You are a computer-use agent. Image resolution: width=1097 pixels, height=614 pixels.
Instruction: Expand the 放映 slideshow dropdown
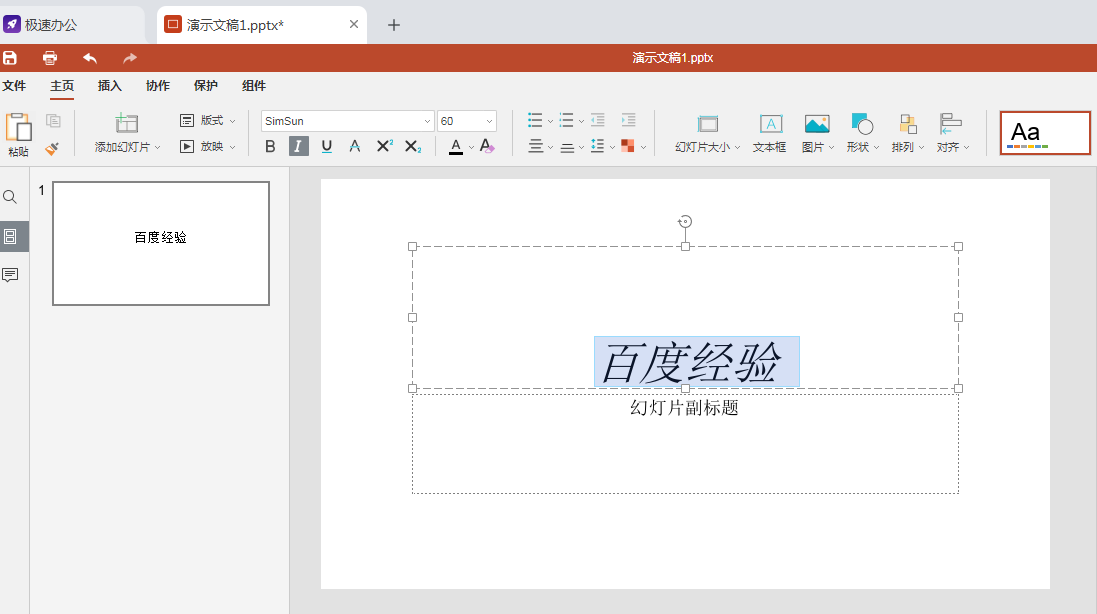[x=232, y=148]
